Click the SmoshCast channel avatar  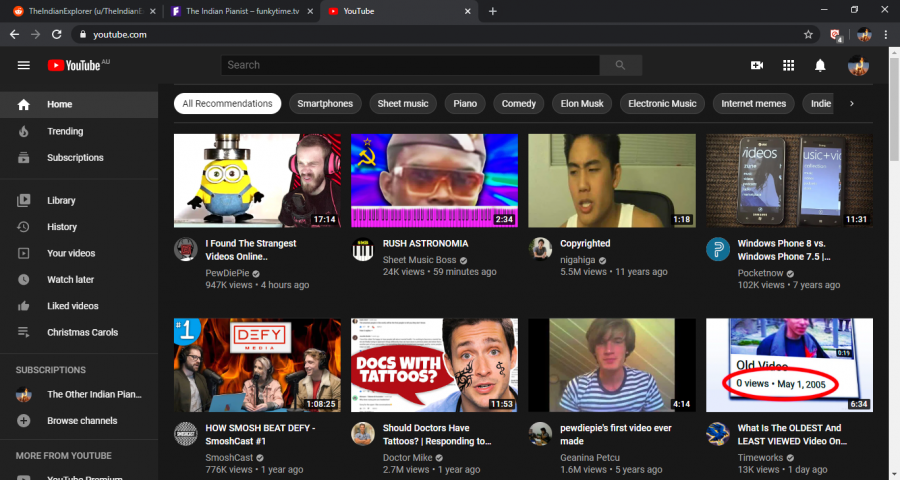coord(186,434)
